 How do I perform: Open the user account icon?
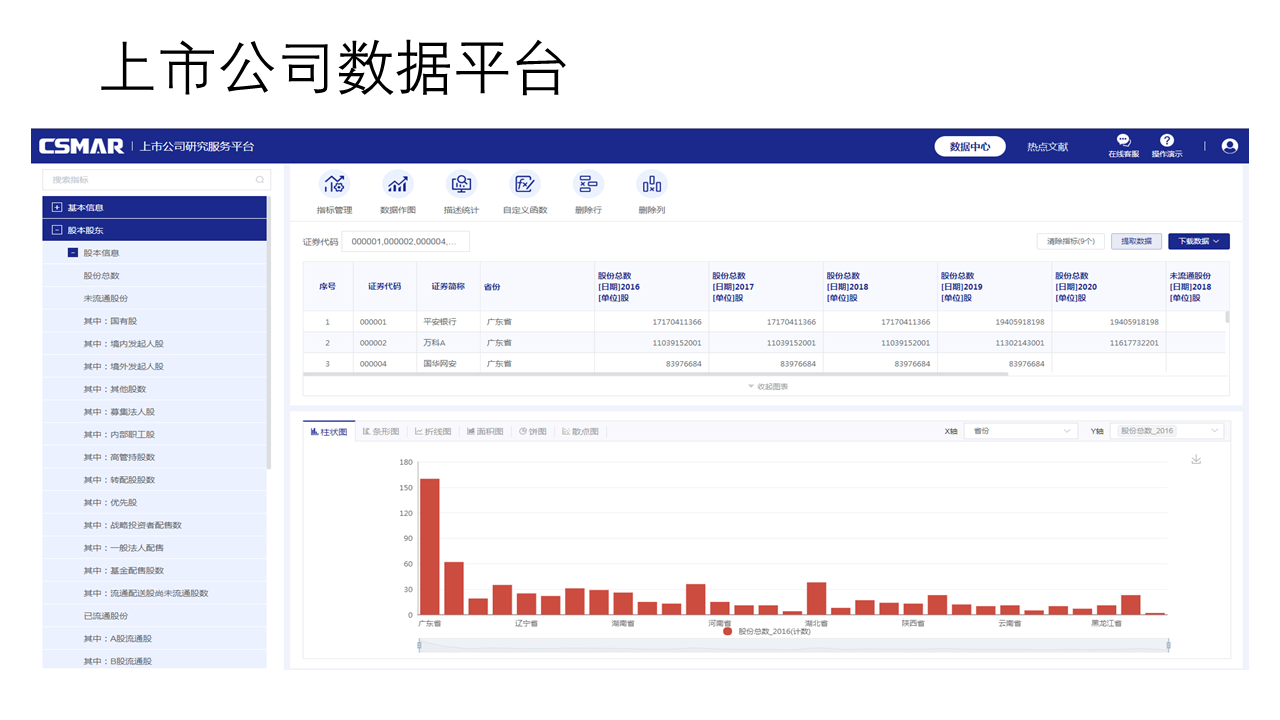(1231, 145)
